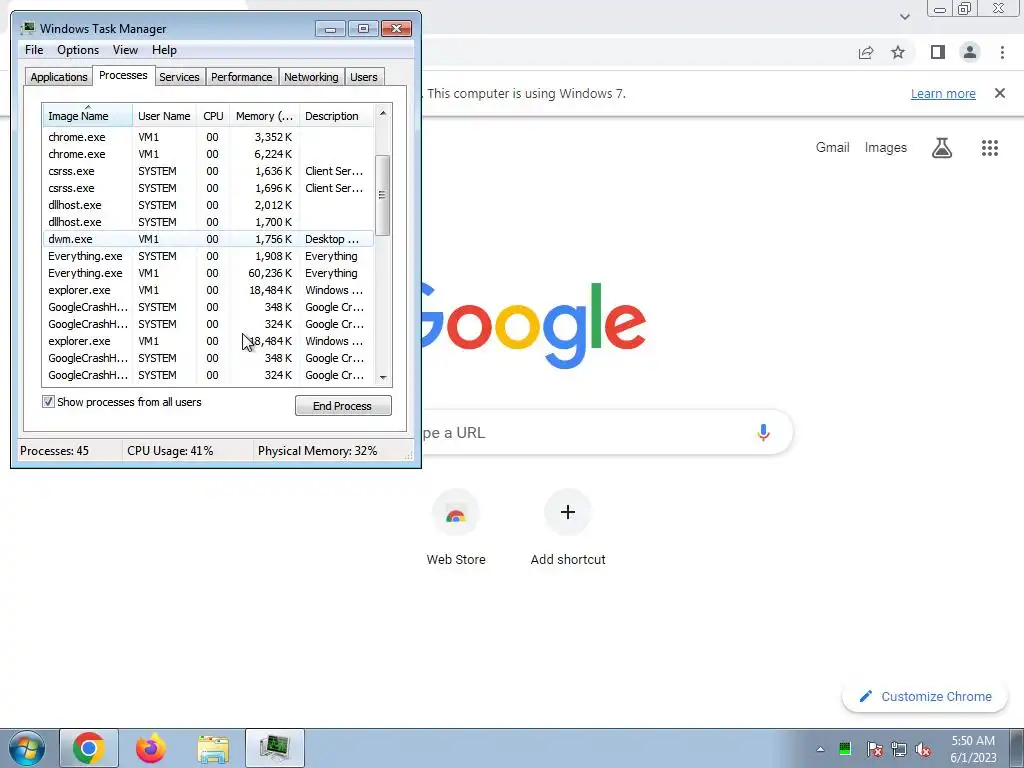
Task: Switch to the Users tab
Action: pos(363,76)
